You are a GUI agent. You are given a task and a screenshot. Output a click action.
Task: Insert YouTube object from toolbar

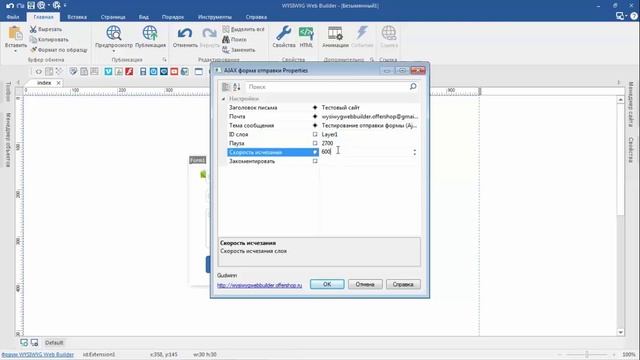[x=174, y=71]
